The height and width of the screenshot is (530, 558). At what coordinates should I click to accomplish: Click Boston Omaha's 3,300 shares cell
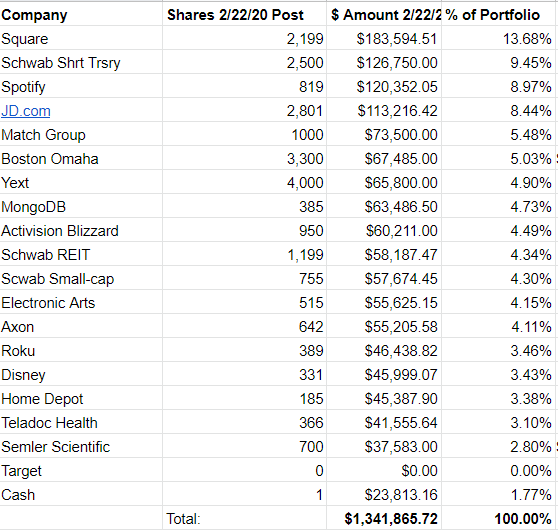(244, 159)
